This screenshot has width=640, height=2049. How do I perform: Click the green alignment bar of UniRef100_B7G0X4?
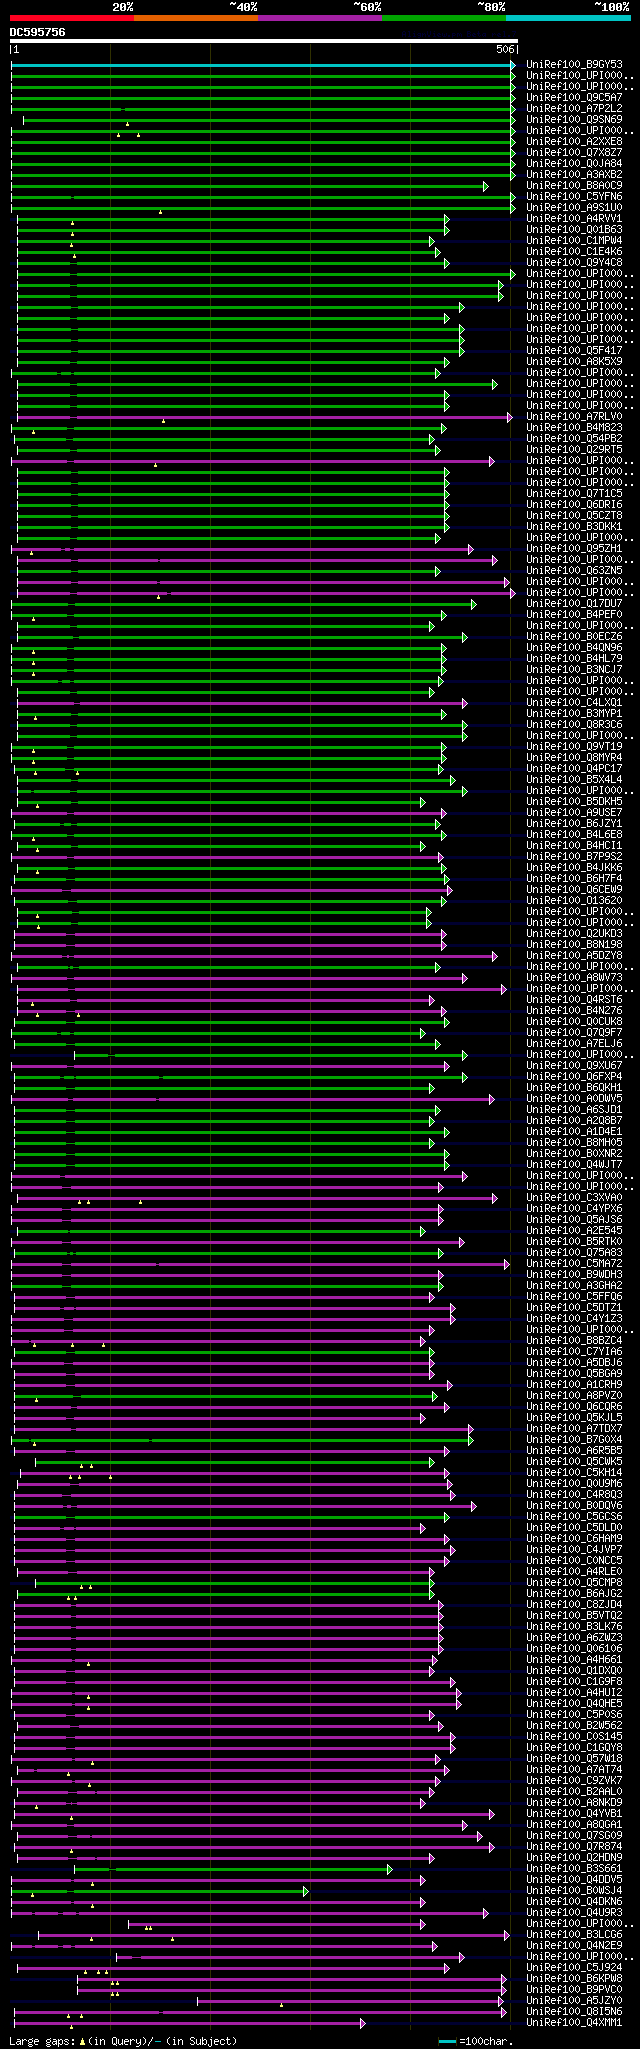pos(240,1440)
